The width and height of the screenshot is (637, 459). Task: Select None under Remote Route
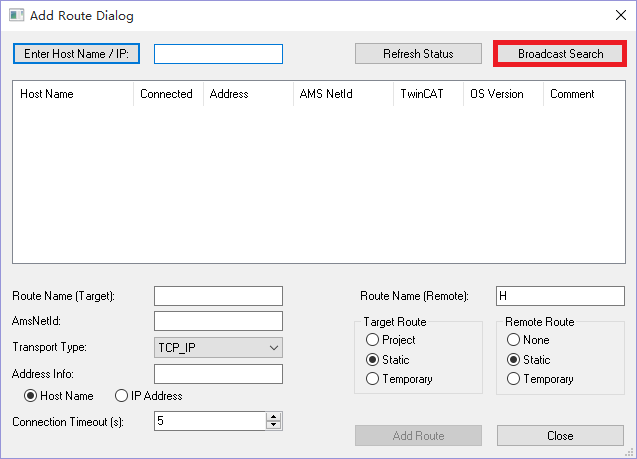[515, 341]
